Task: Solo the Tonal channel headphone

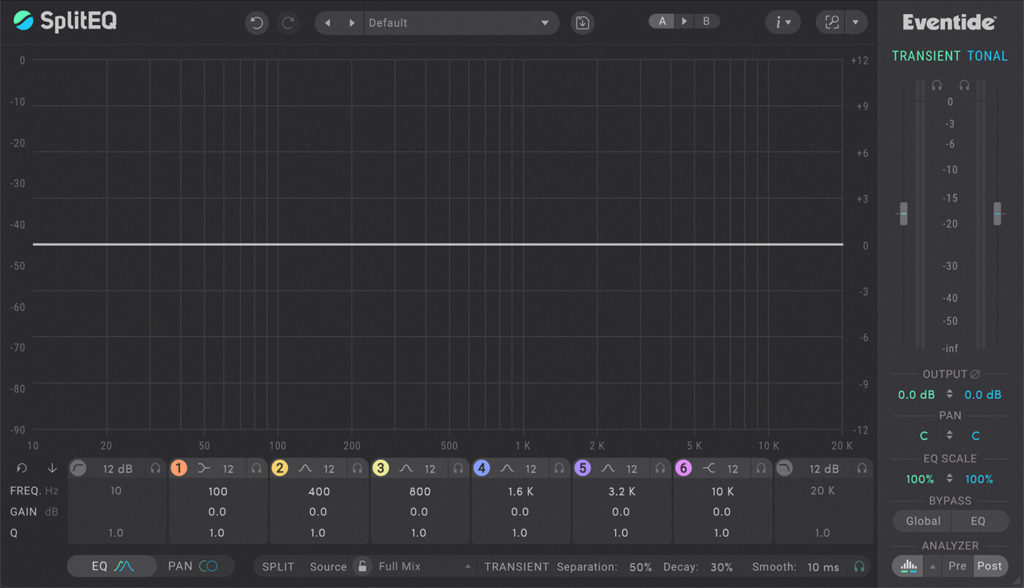Action: click(x=964, y=85)
